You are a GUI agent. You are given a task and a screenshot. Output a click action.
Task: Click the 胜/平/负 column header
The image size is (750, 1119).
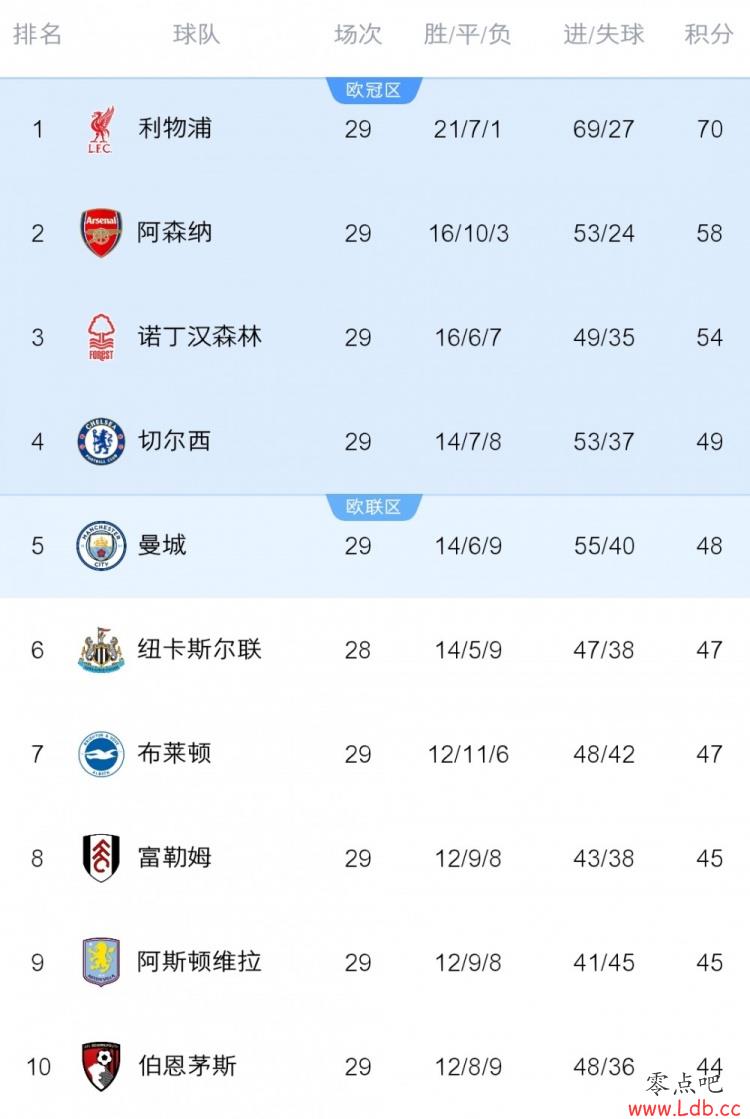coord(467,34)
